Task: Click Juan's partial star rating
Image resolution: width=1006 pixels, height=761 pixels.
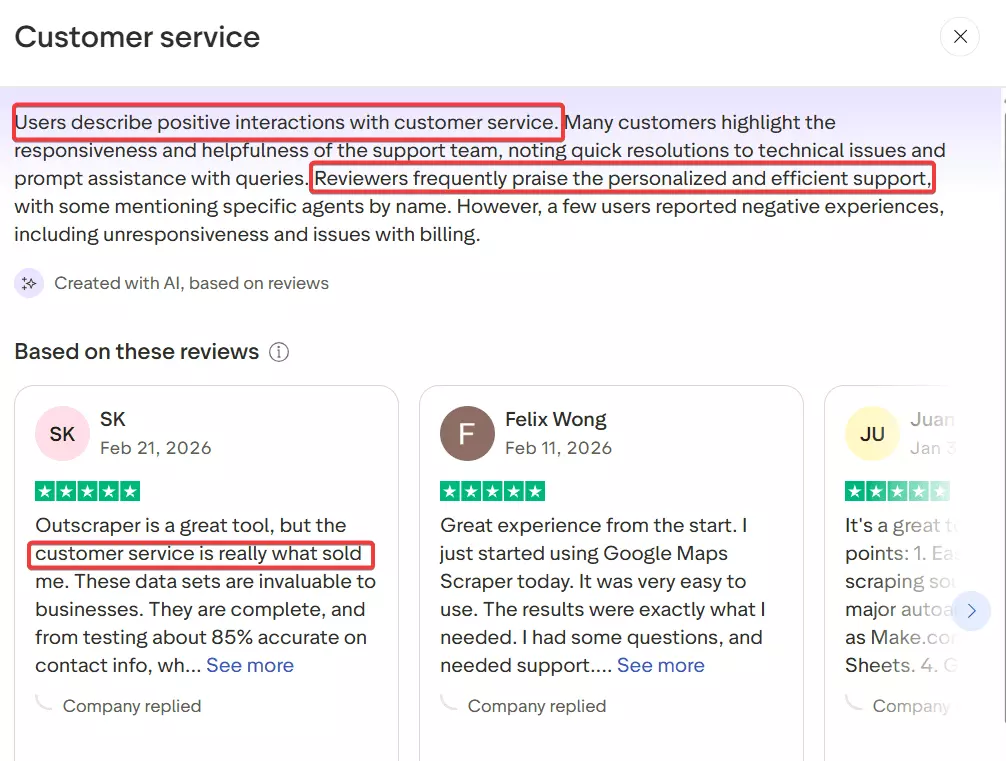Action: [897, 490]
